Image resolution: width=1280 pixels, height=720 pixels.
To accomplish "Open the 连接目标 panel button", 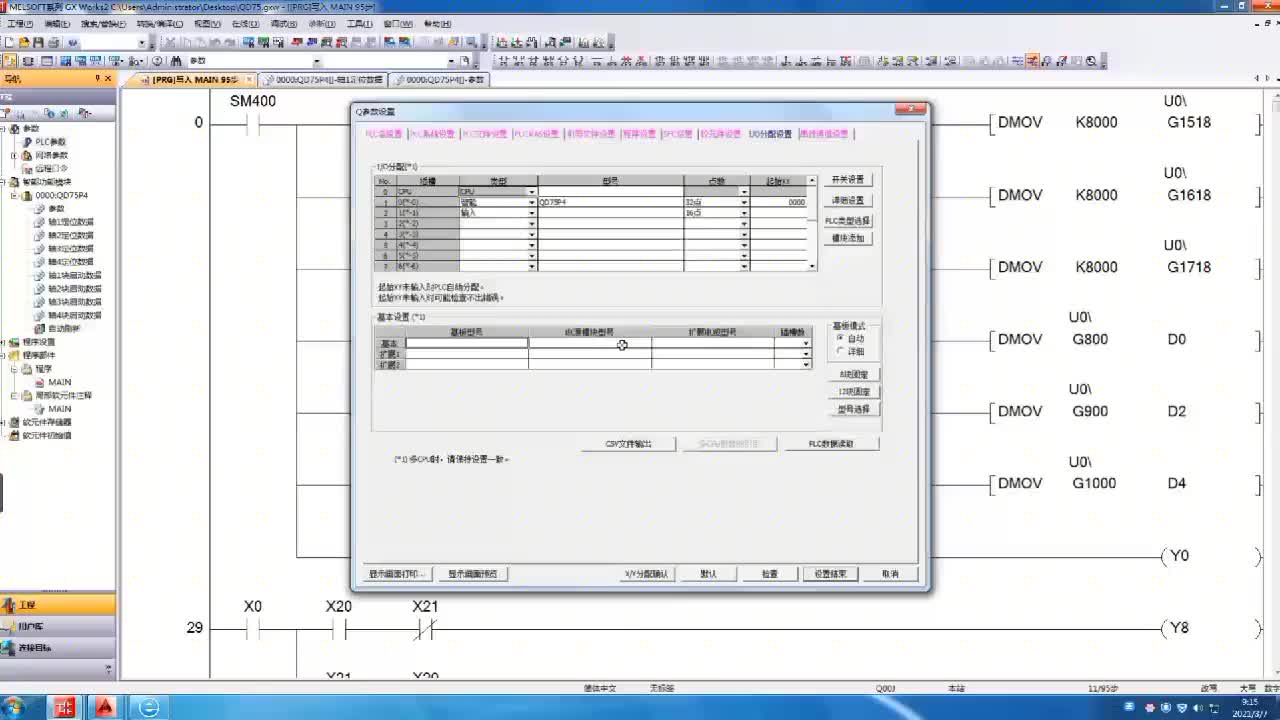I will click(x=57, y=647).
